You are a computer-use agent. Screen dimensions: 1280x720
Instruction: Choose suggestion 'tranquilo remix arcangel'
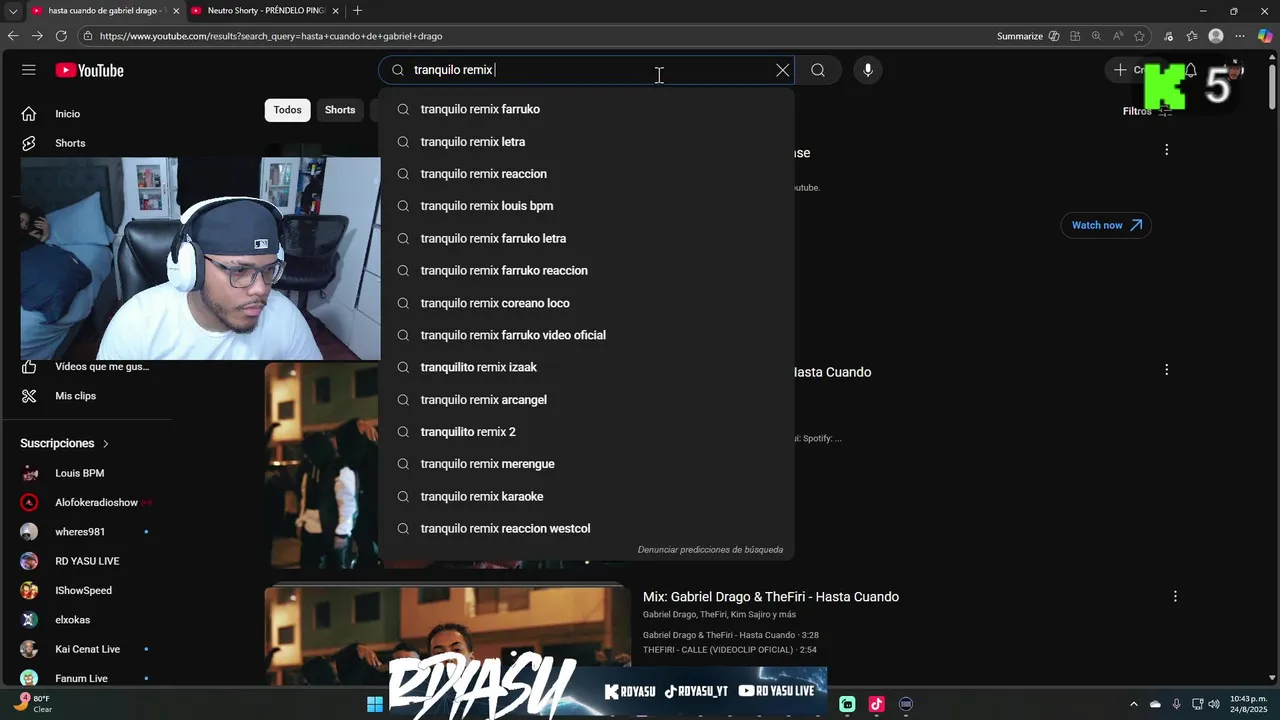[x=586, y=400]
